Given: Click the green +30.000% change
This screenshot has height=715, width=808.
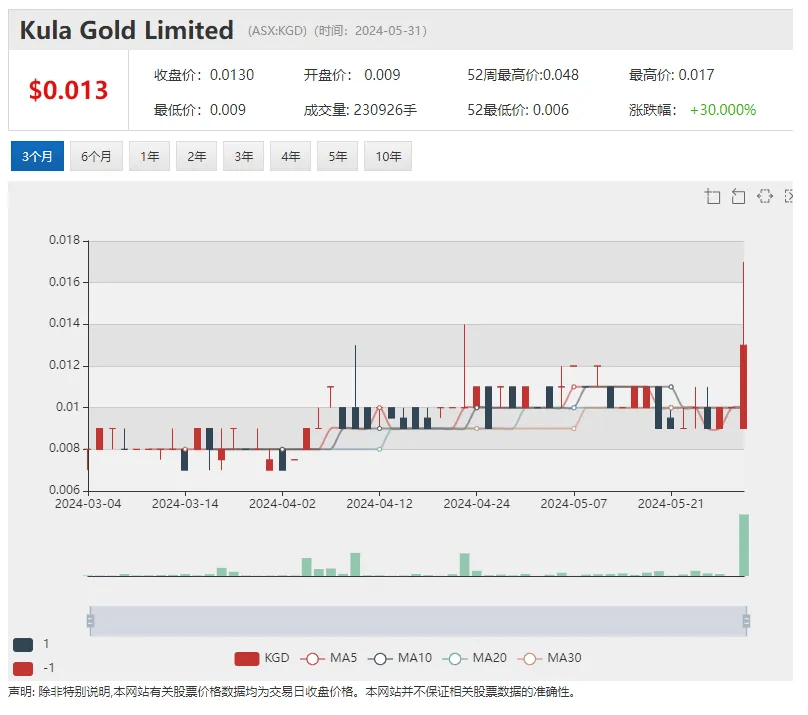Looking at the screenshot, I should click(x=723, y=110).
